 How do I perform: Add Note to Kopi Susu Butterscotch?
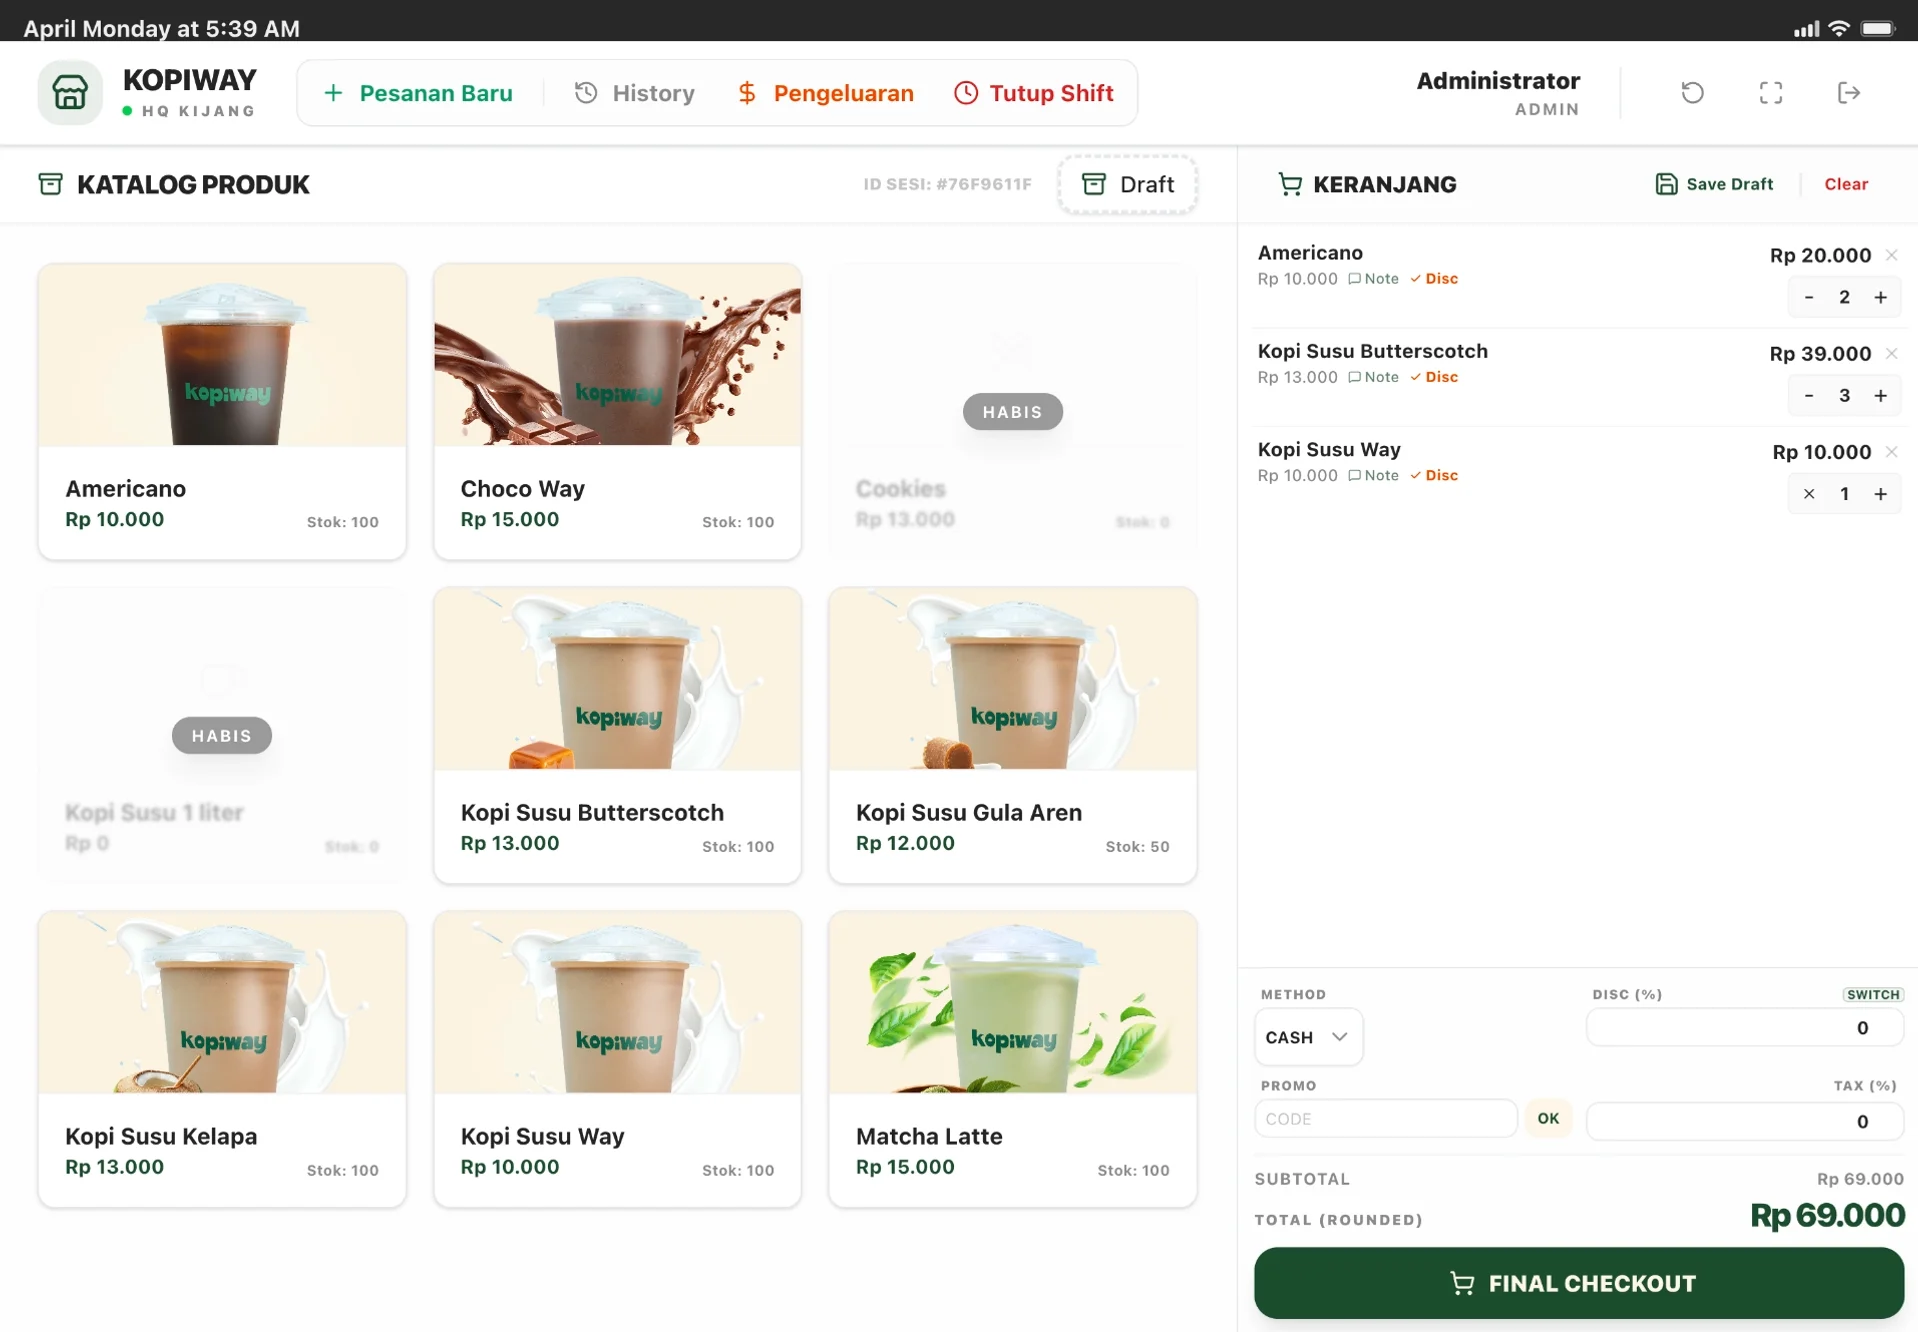pos(1373,377)
